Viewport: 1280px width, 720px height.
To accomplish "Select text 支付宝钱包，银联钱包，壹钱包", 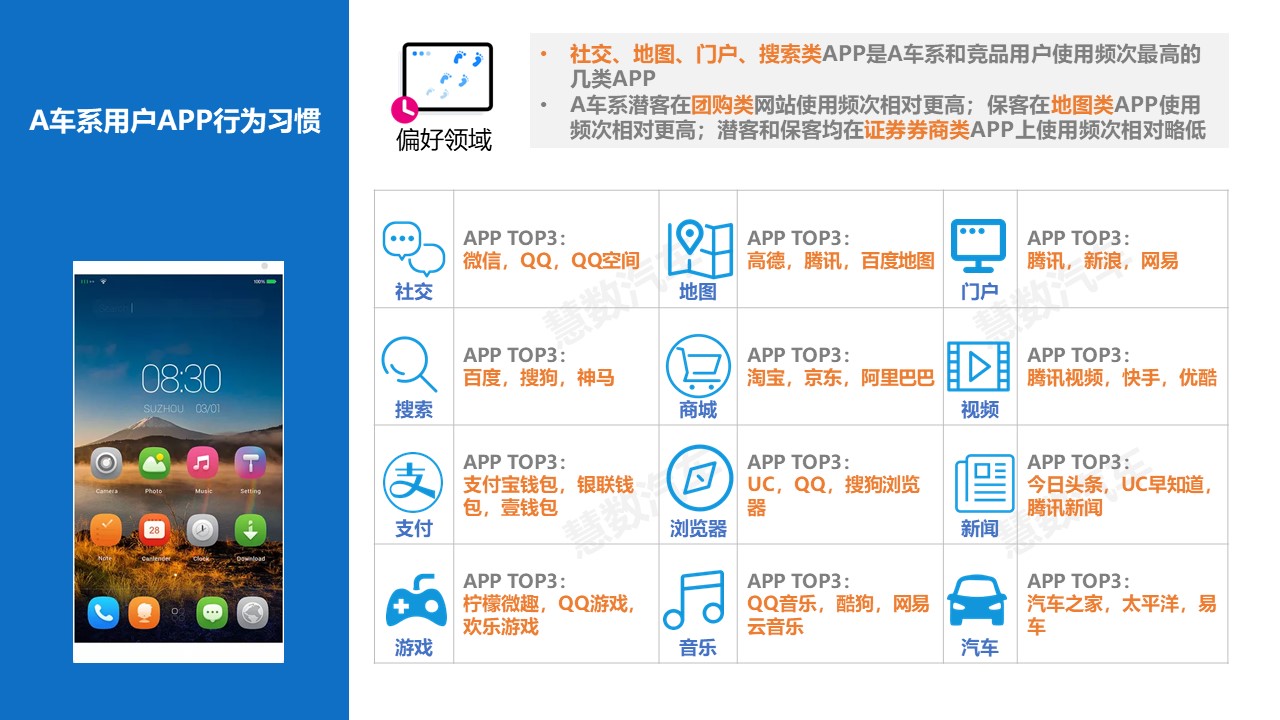I will click(549, 496).
